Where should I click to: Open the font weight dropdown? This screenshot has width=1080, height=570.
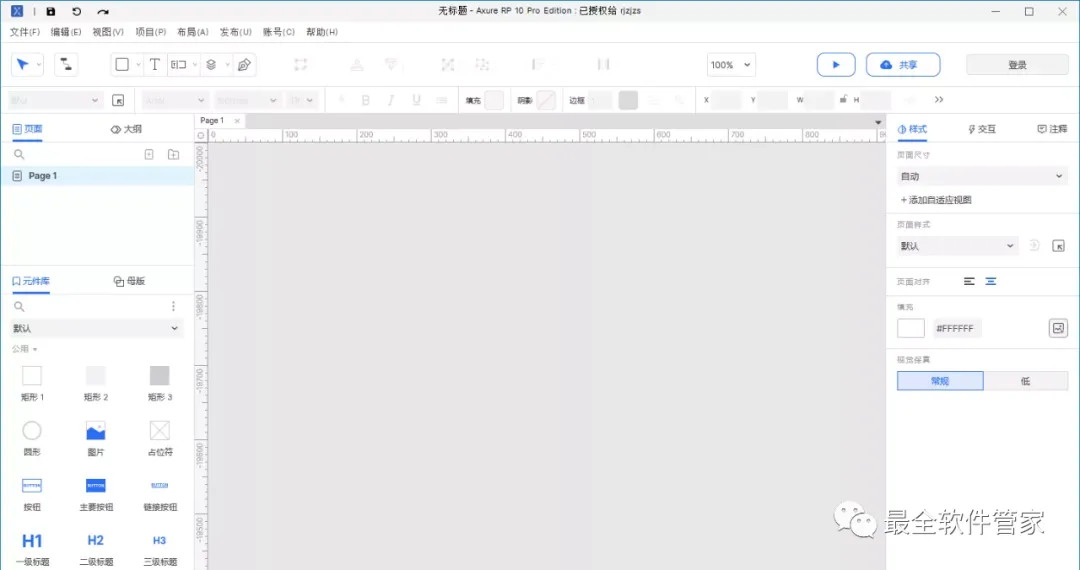[x=247, y=101]
